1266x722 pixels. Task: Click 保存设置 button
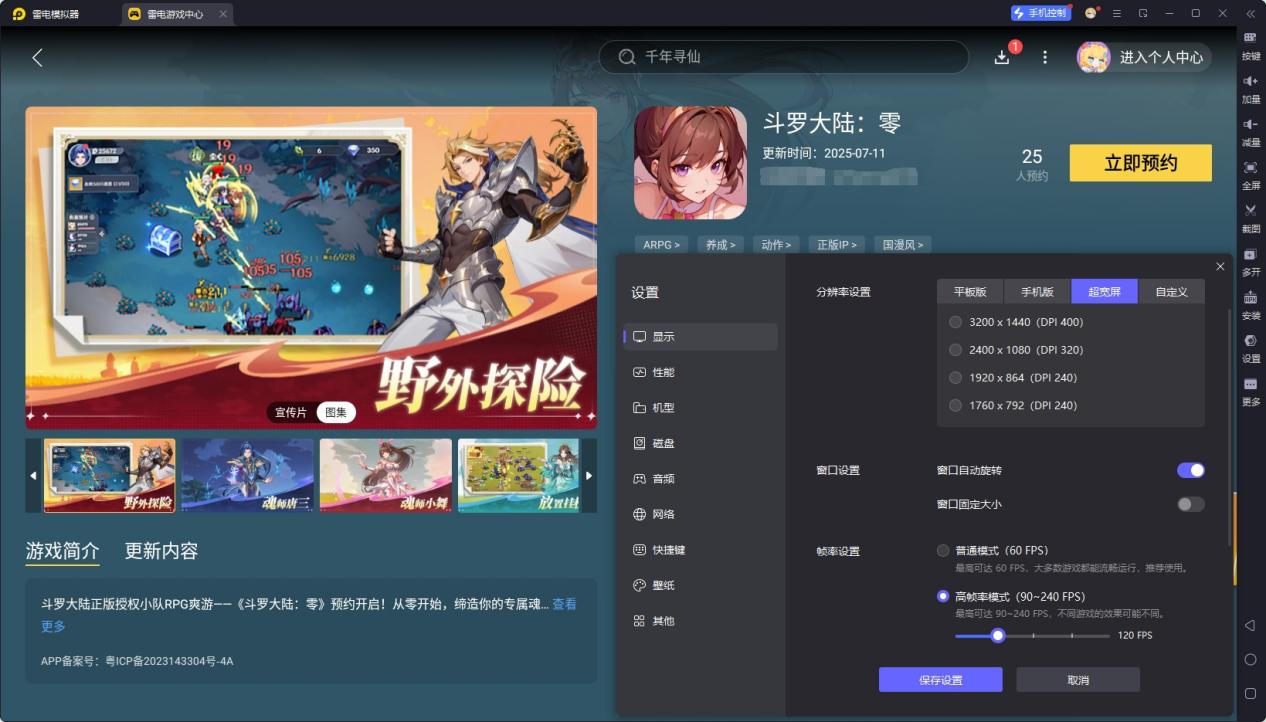point(940,680)
